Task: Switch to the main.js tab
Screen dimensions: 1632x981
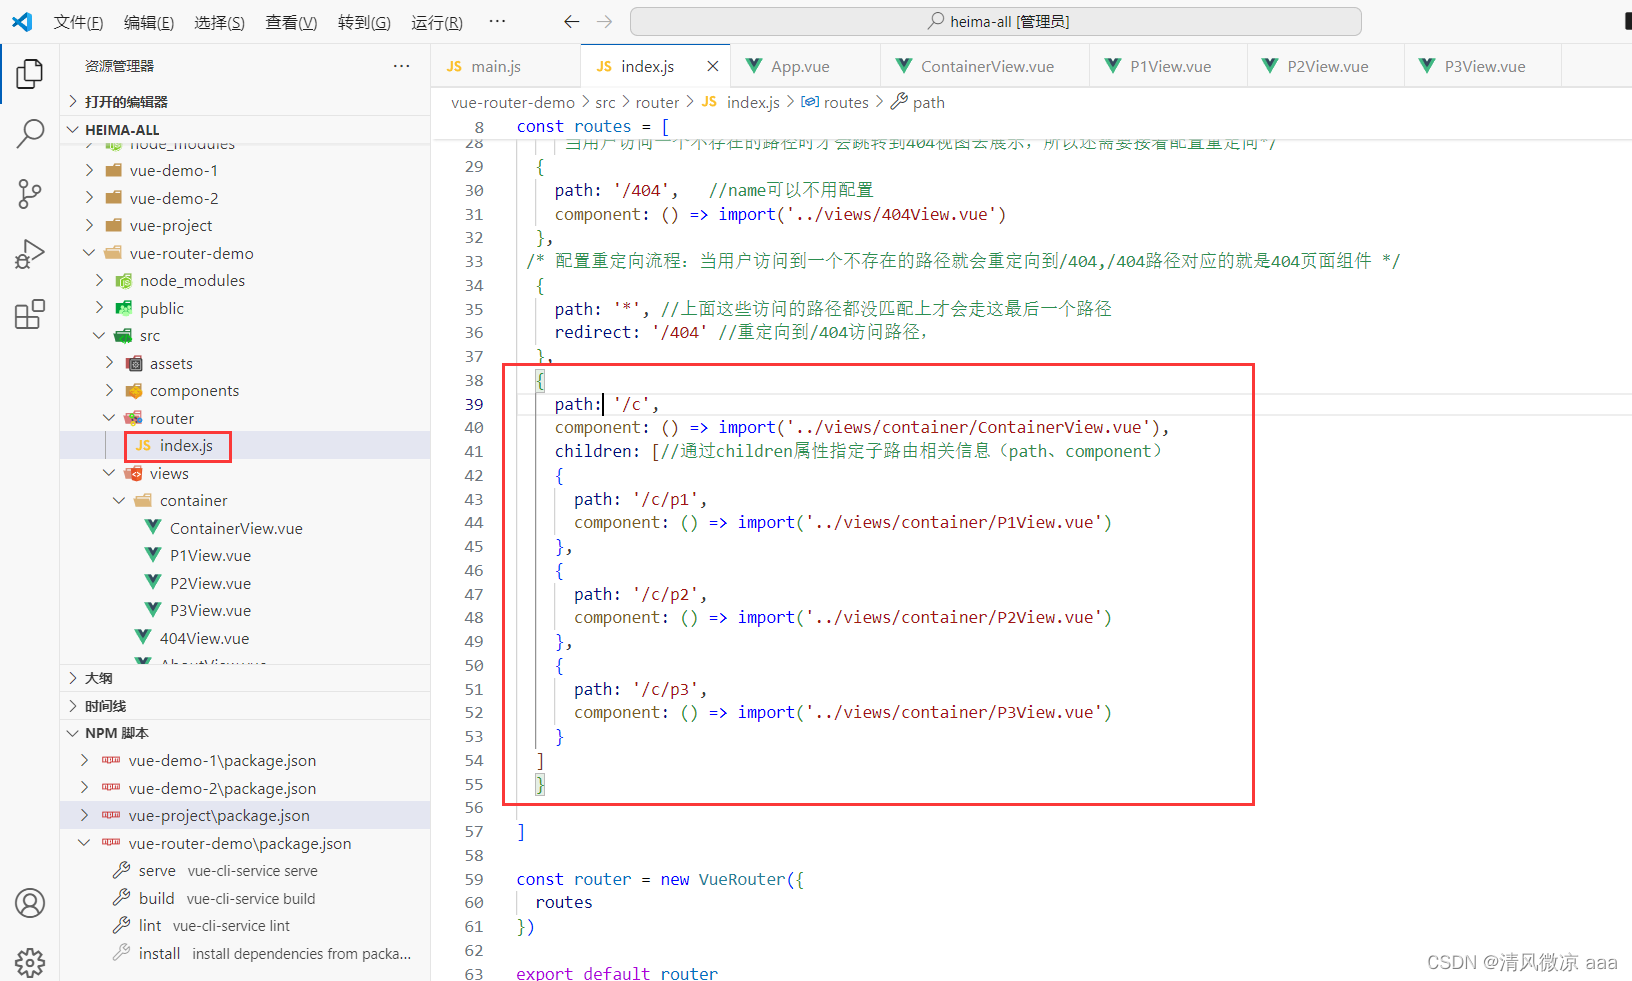Action: pyautogui.click(x=506, y=66)
